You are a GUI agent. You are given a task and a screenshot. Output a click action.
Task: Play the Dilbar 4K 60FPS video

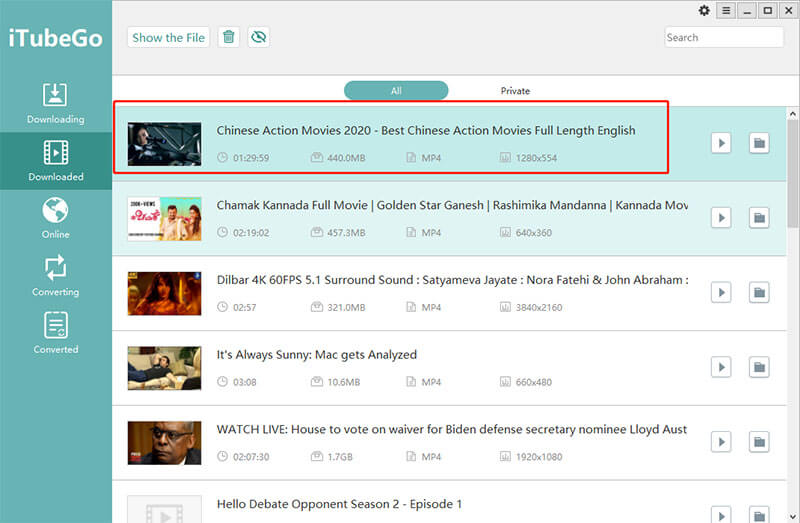click(x=721, y=292)
